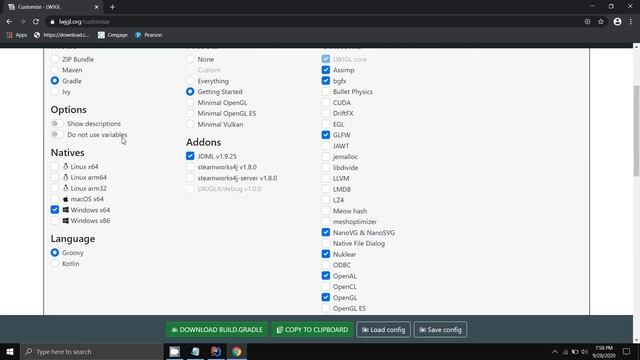Uncheck the bgfx binding

tap(326, 81)
